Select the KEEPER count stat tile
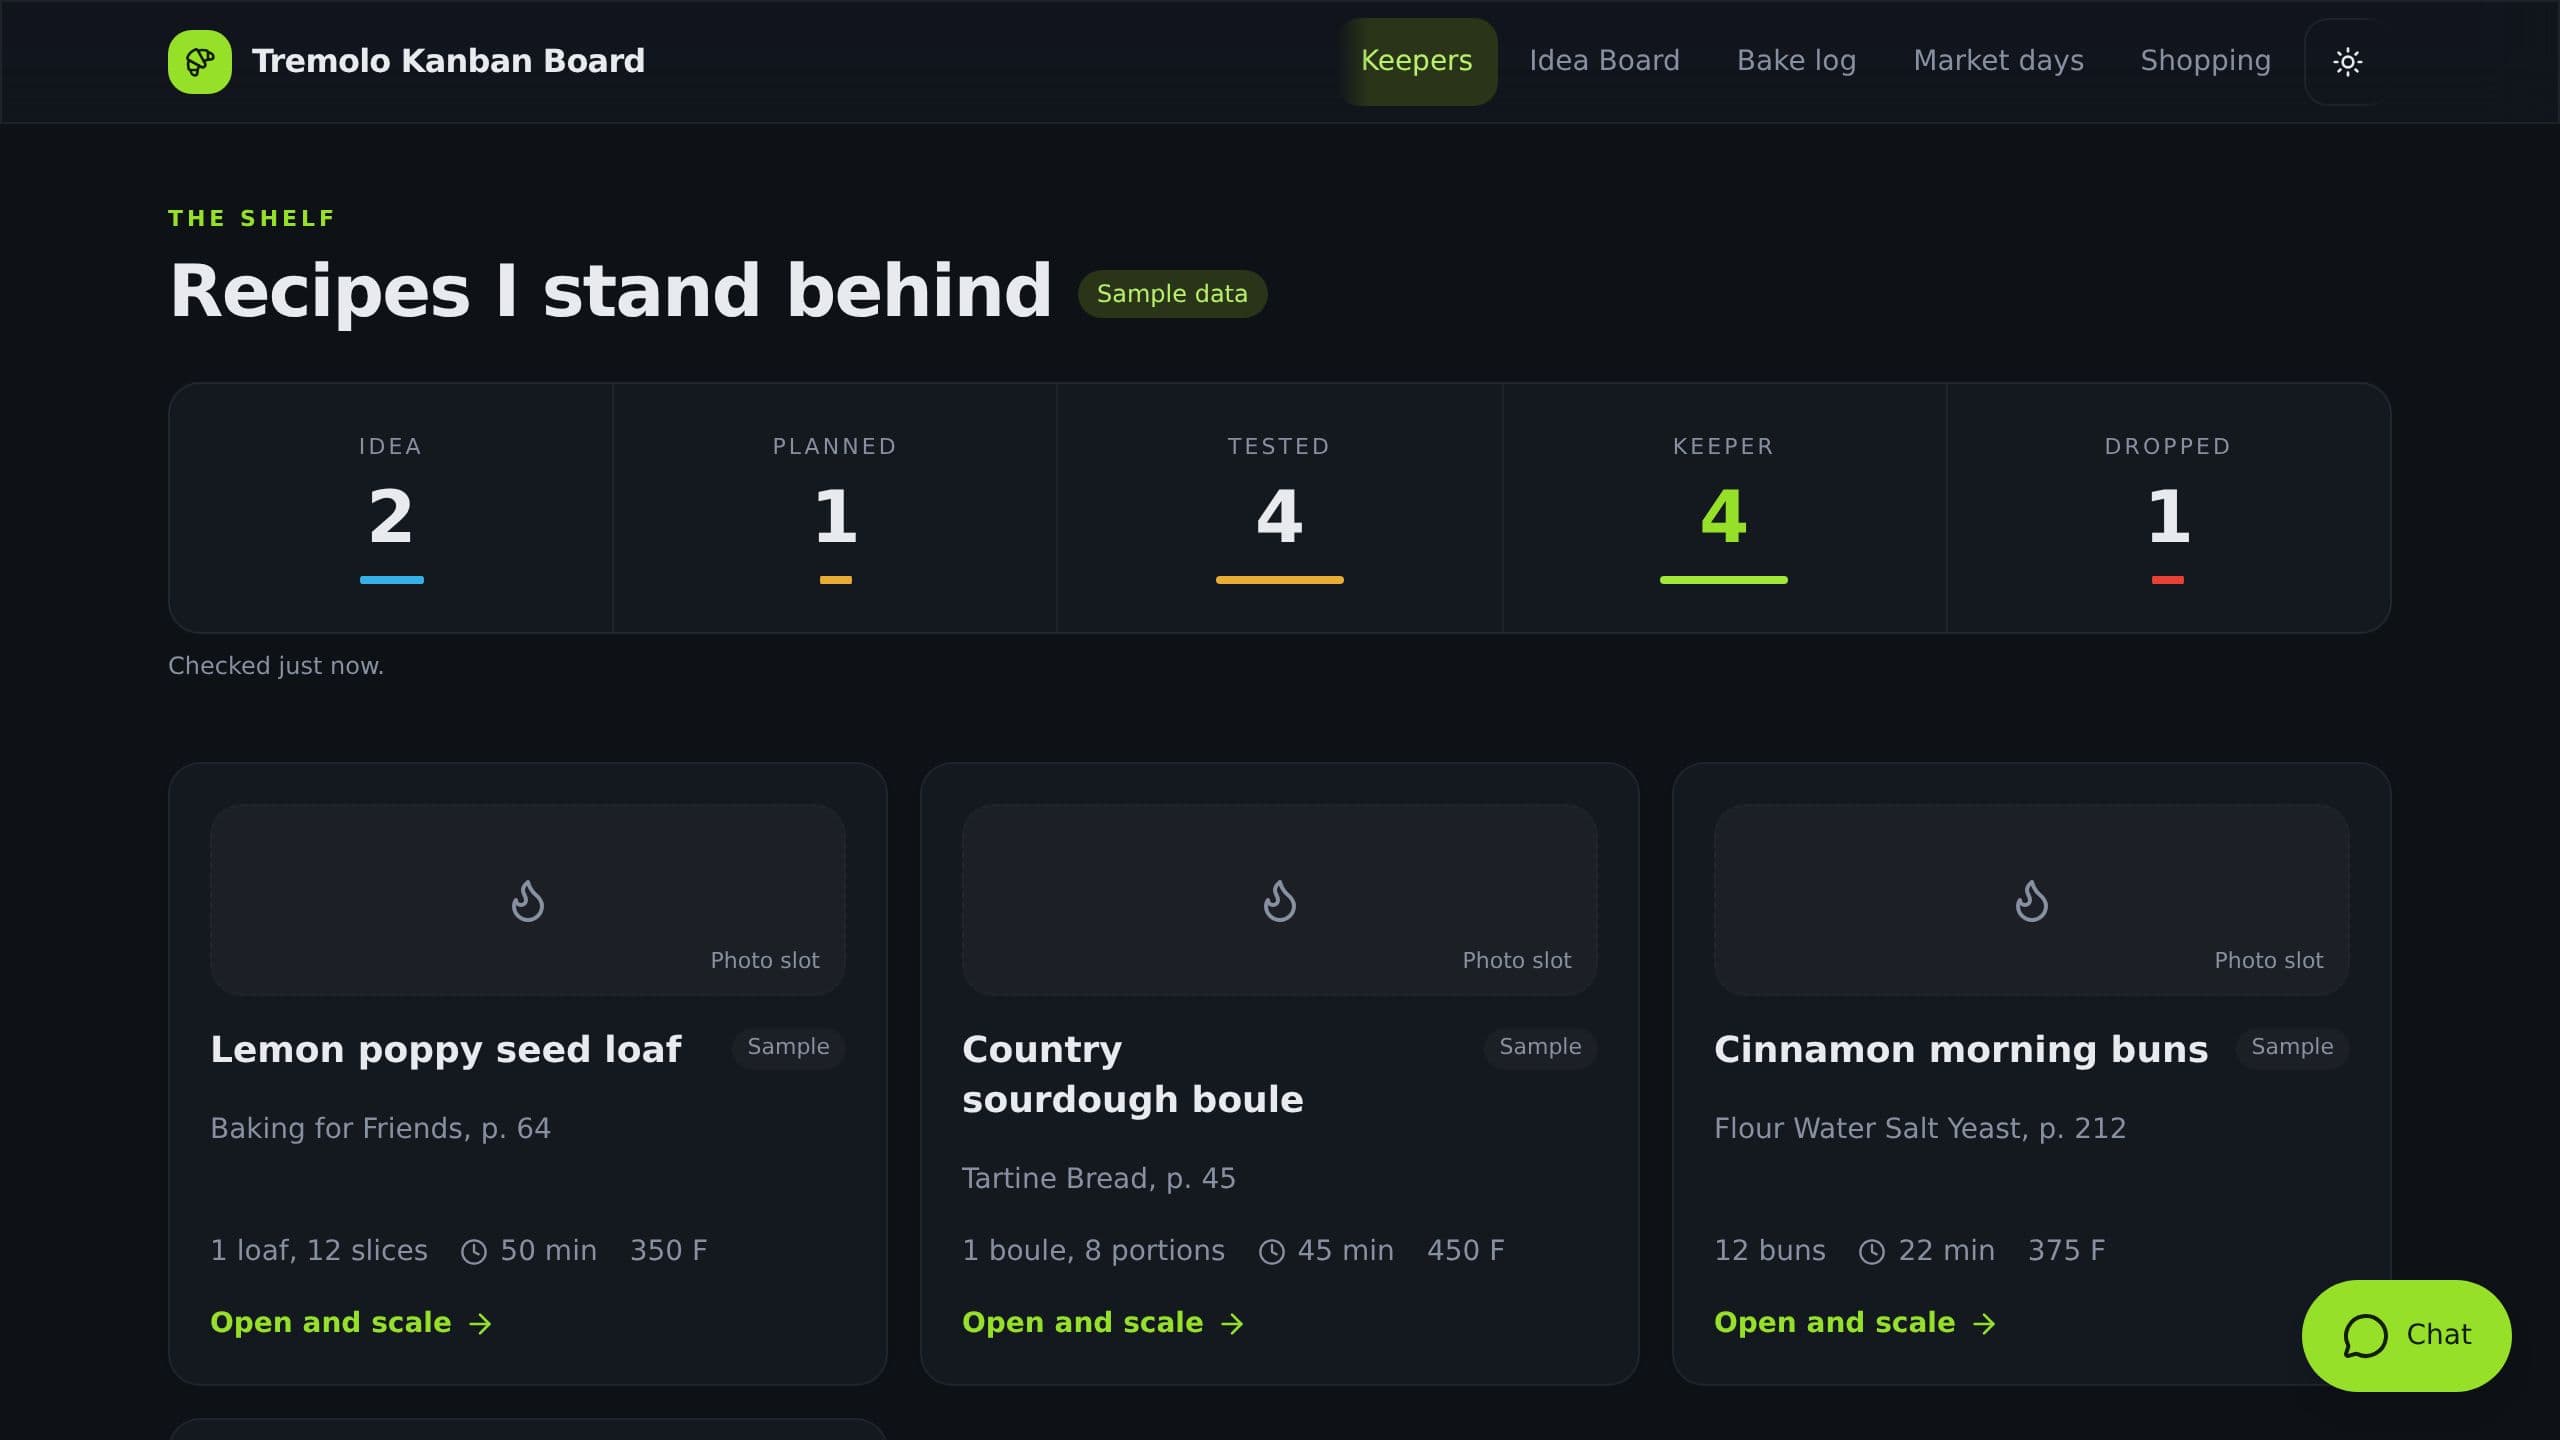Viewport: 2560px width, 1440px height. pos(1724,508)
